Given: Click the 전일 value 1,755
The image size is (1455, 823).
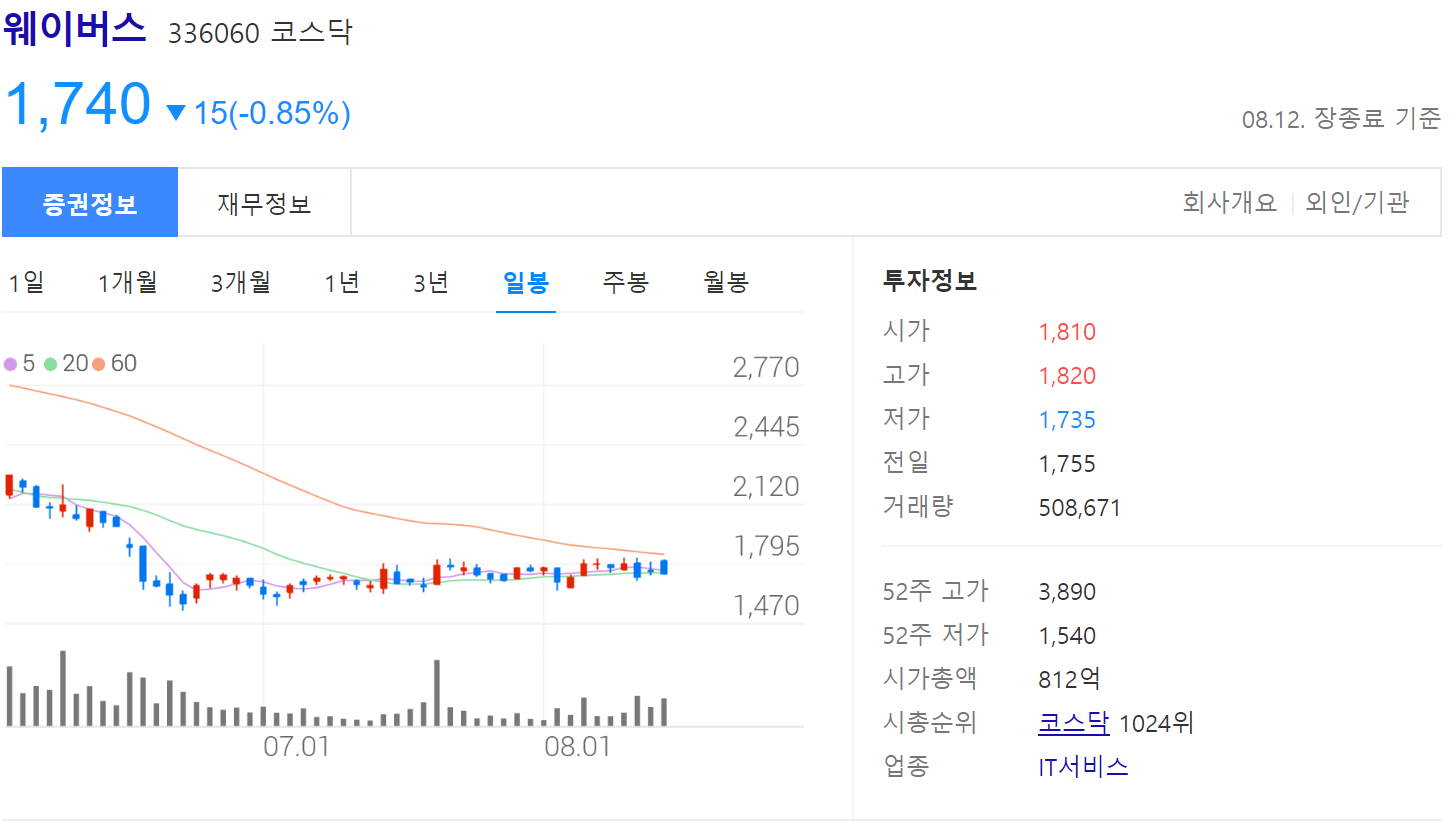Looking at the screenshot, I should click(1067, 464).
